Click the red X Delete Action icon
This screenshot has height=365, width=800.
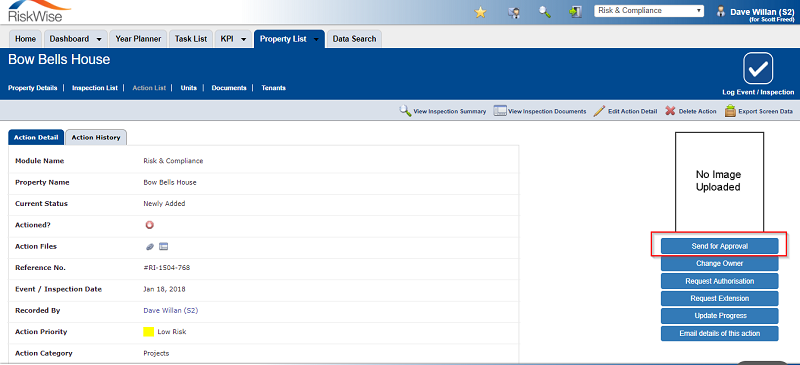coord(670,111)
